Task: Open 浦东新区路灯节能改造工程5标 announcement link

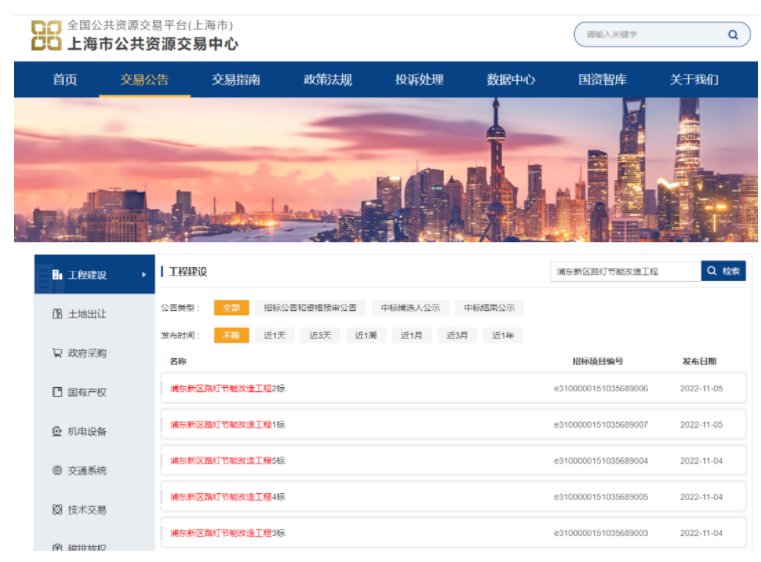Action: click(228, 461)
